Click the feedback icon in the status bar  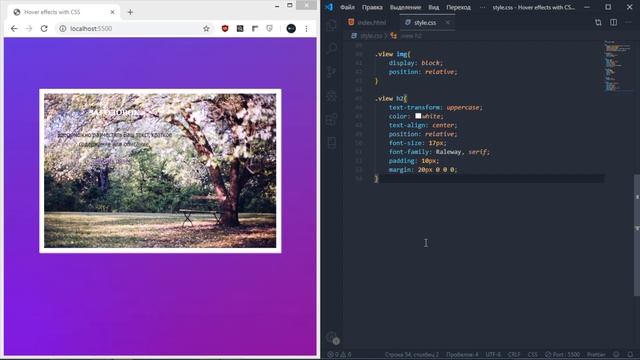click(616, 354)
